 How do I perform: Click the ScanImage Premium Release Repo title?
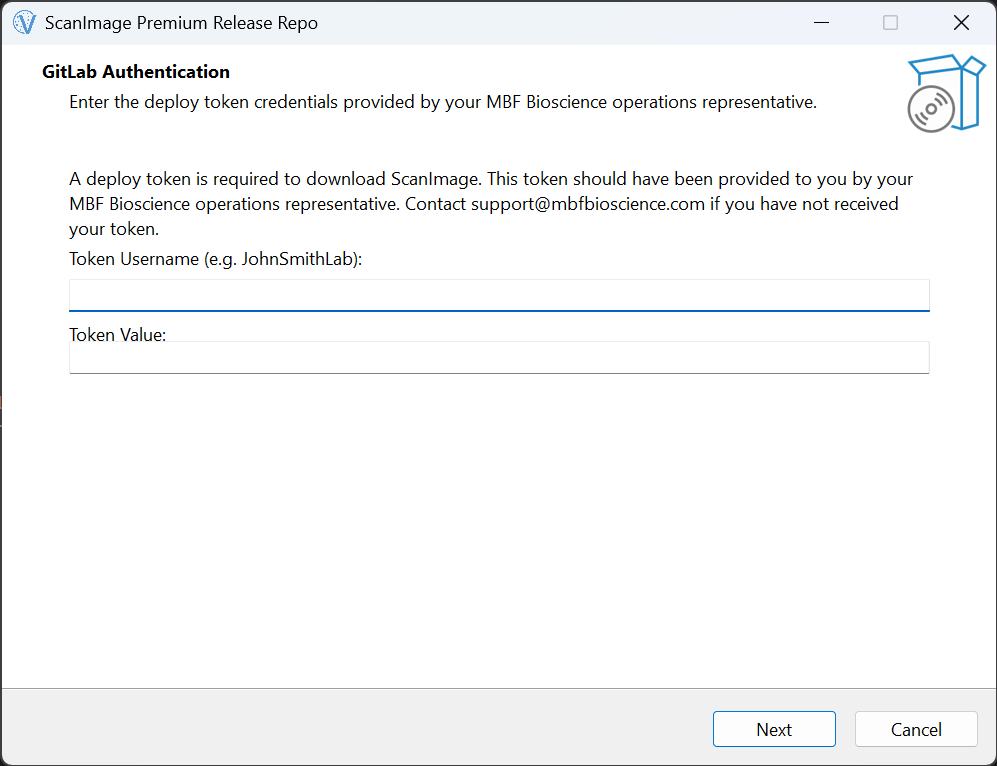tap(181, 23)
